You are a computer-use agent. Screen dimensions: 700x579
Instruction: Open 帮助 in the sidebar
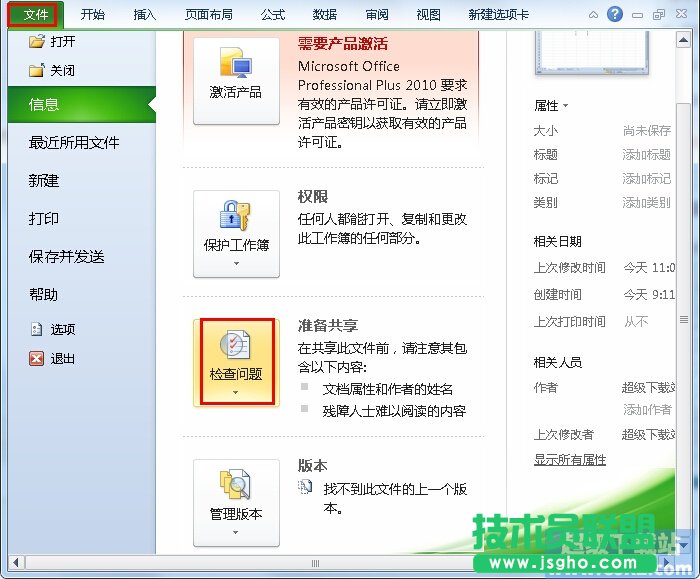click(44, 294)
